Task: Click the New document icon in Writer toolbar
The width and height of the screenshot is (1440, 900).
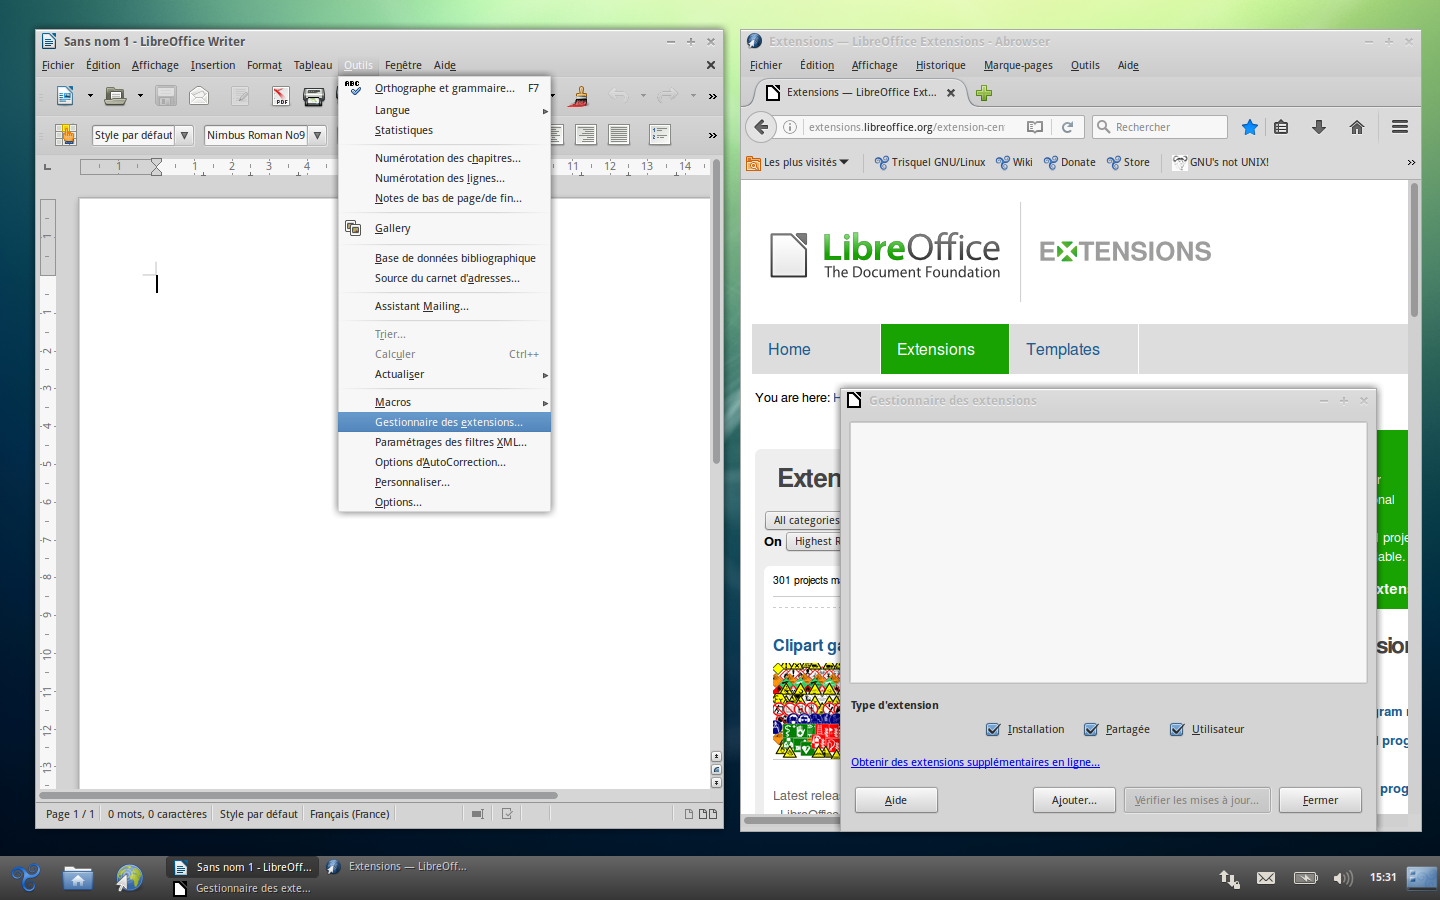Action: coord(65,96)
